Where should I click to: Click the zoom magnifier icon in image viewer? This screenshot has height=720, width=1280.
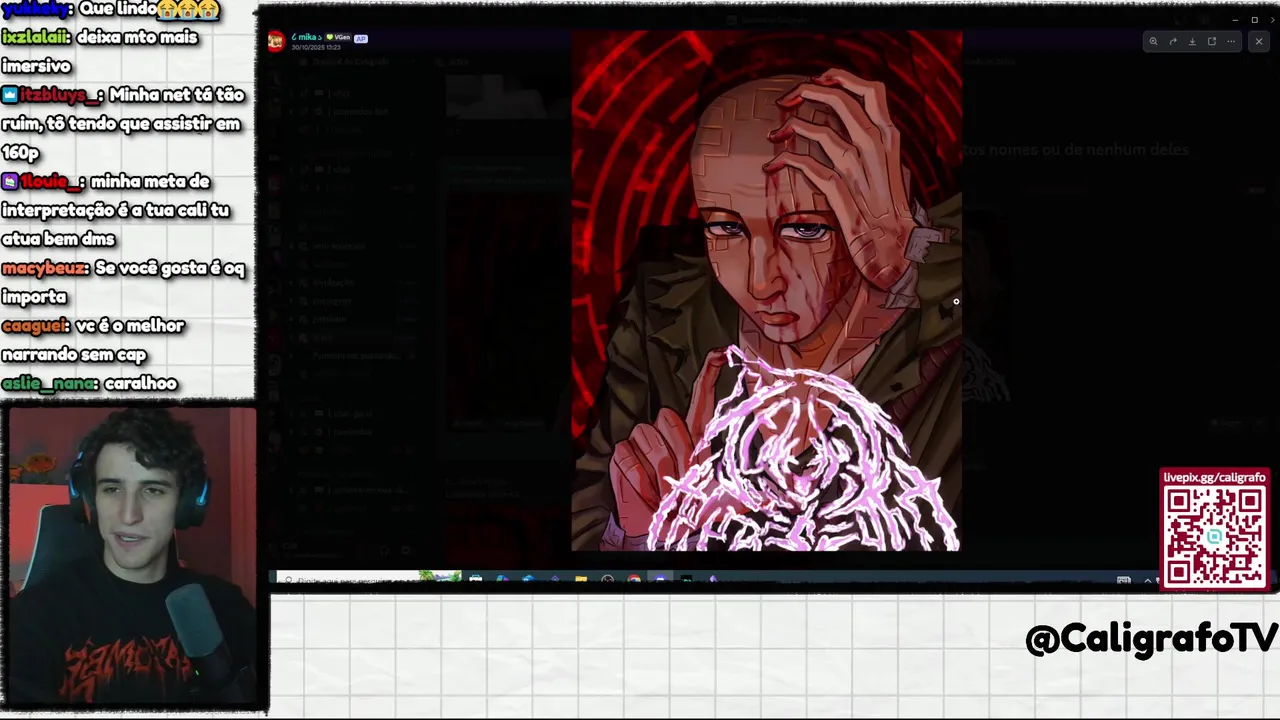pos(1153,41)
